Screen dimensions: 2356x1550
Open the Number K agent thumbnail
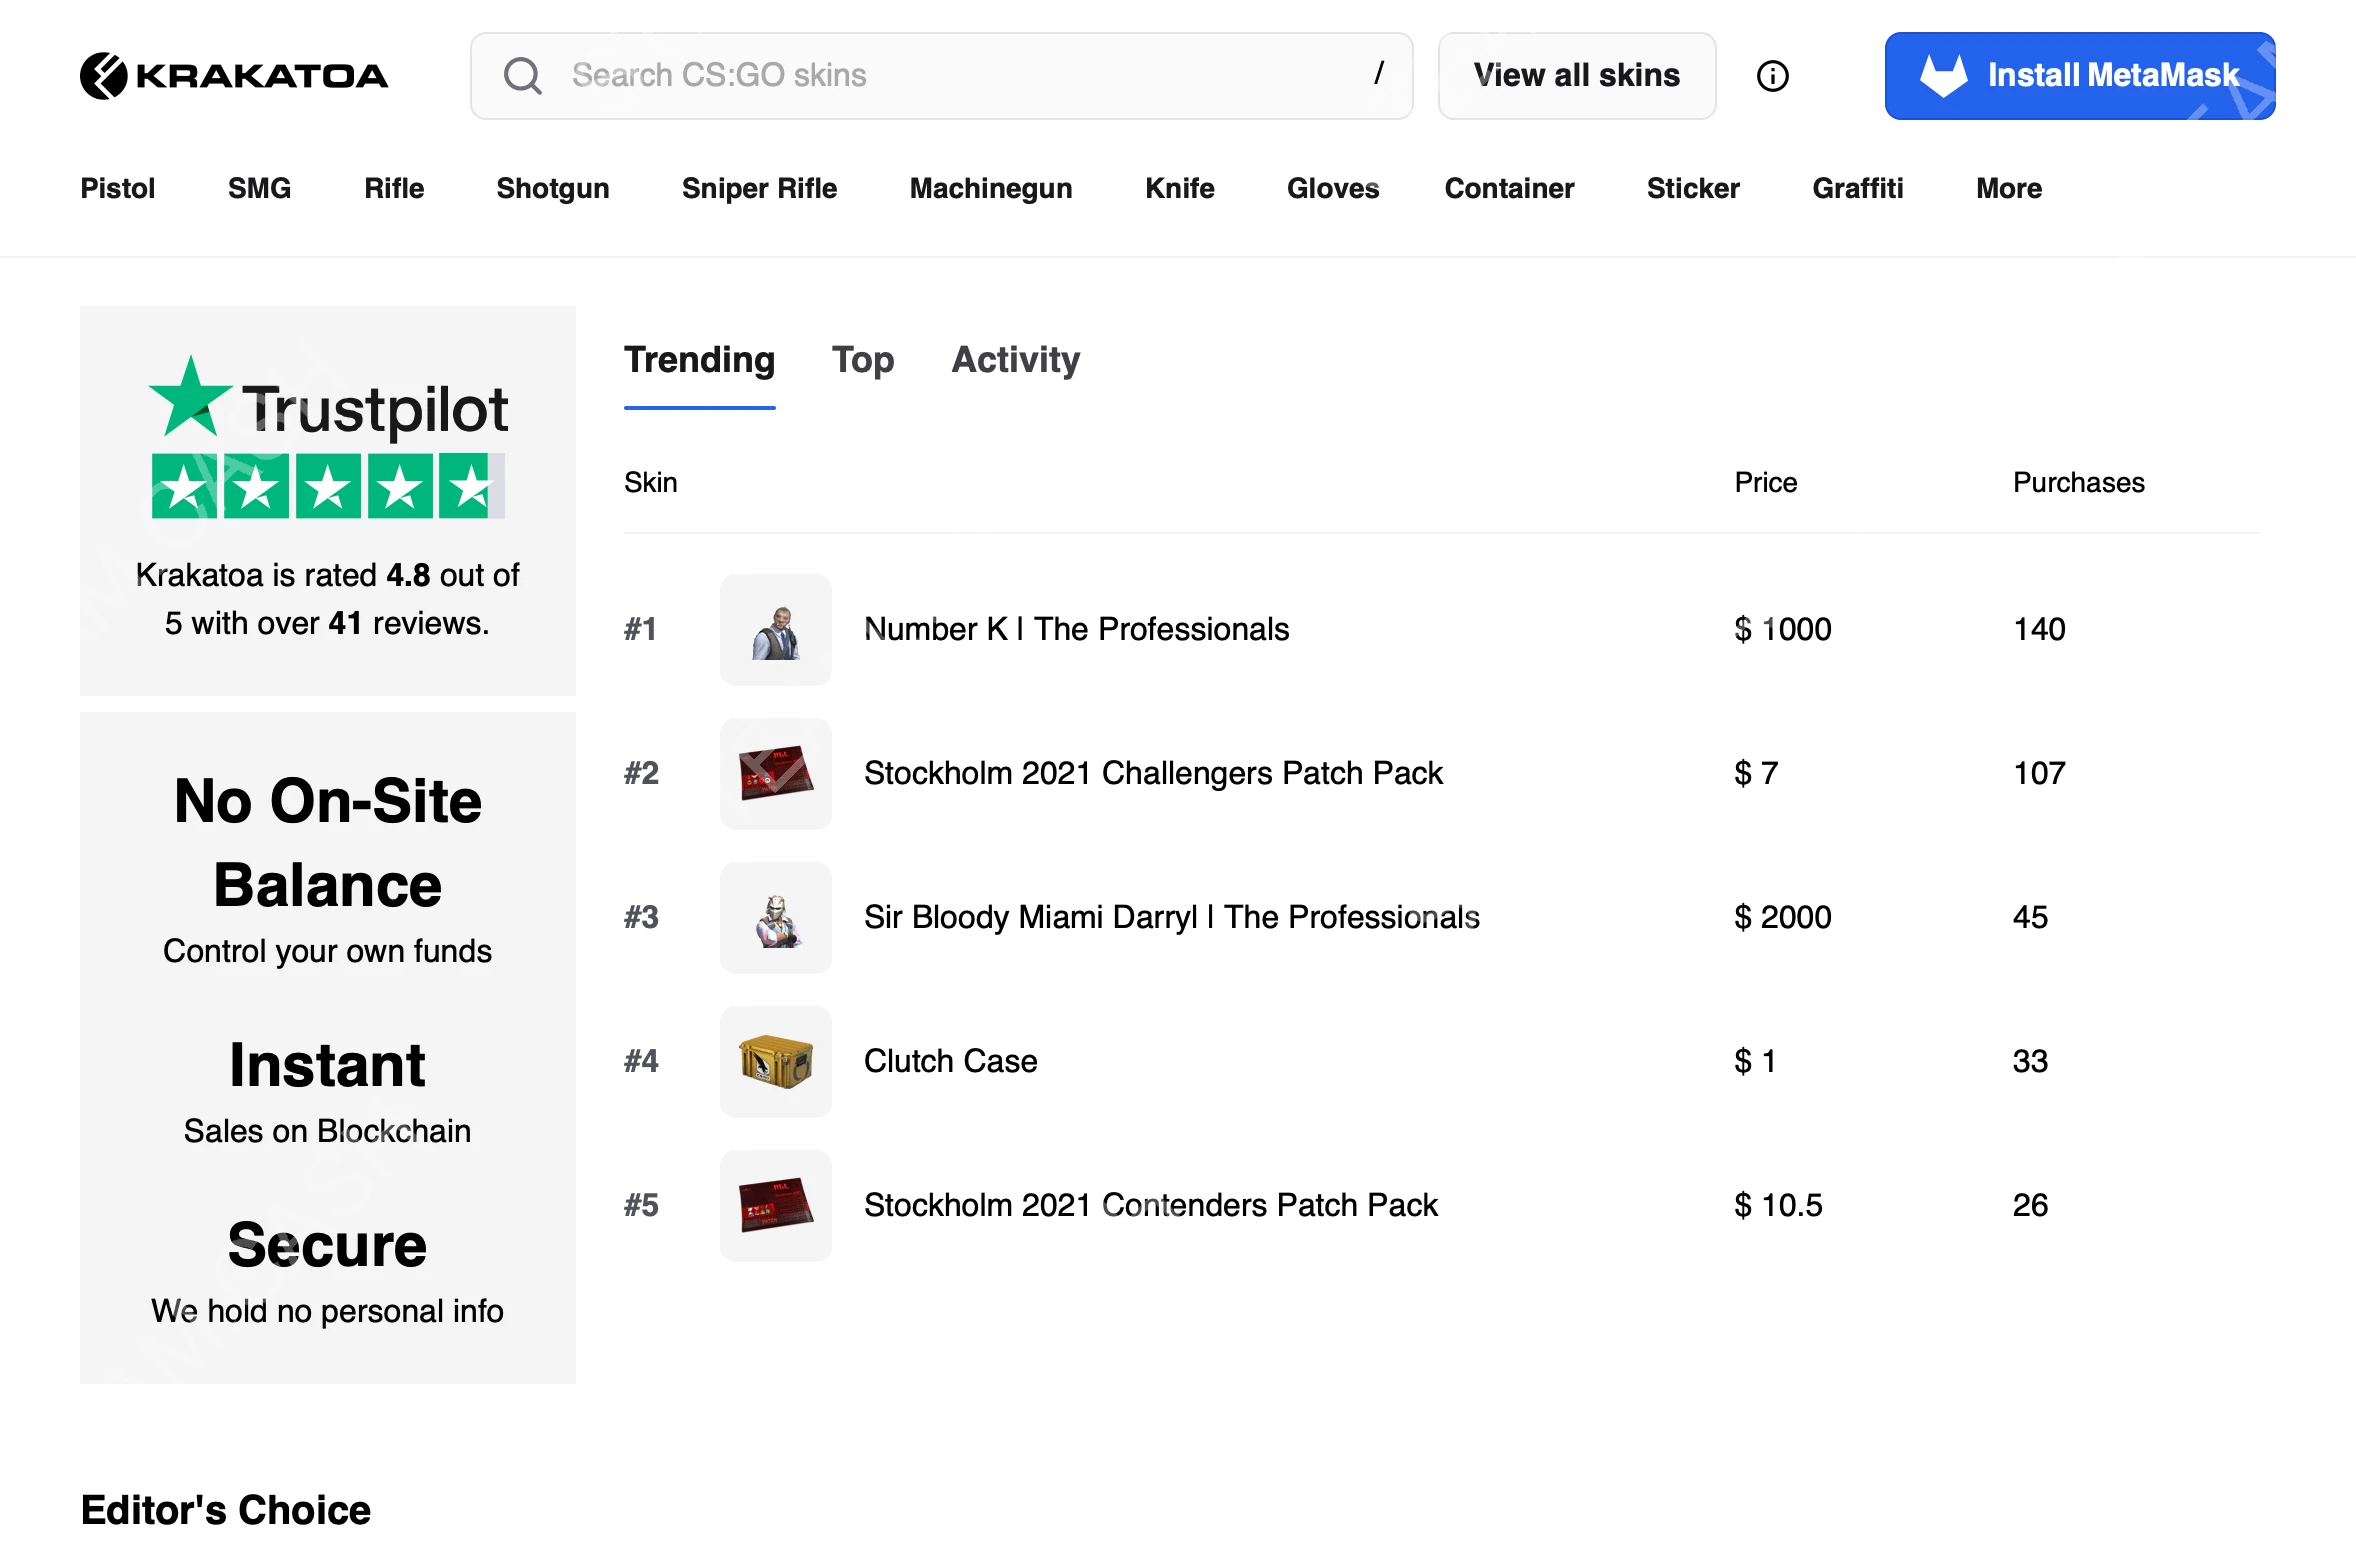pos(775,630)
